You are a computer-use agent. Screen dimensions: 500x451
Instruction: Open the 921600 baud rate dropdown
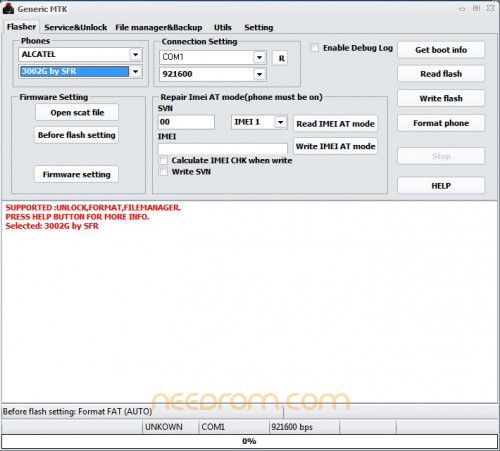point(259,74)
